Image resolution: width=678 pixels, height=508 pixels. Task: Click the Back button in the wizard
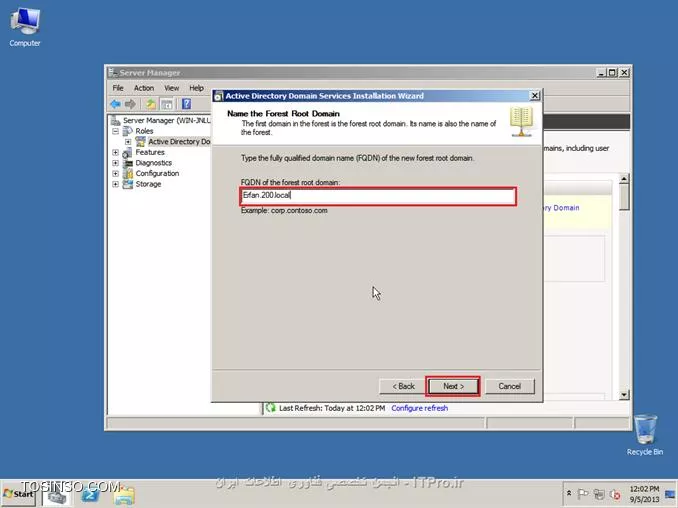coord(403,386)
